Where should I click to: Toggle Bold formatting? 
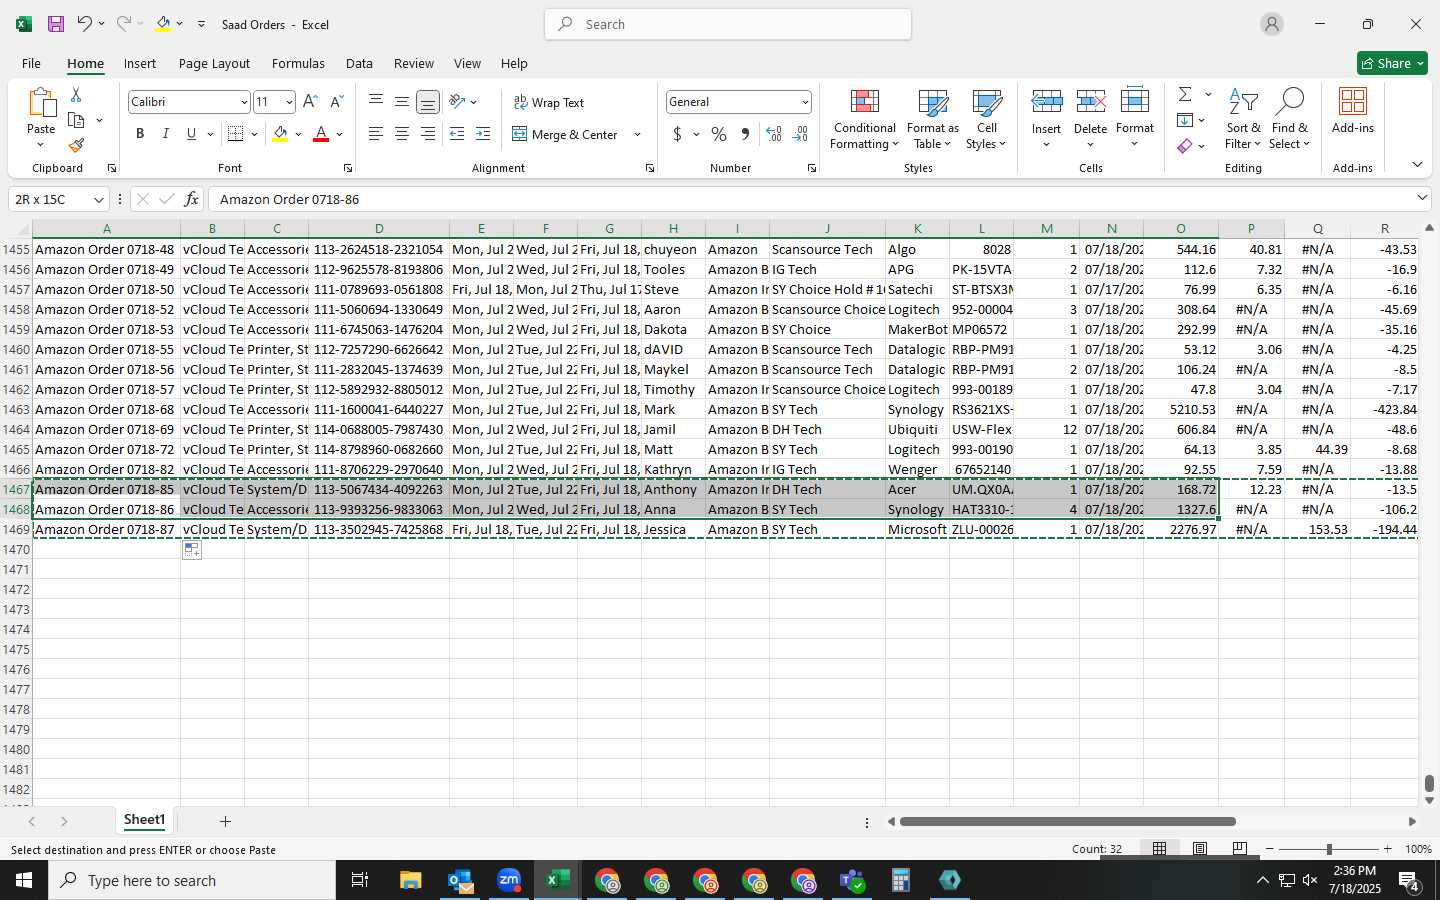[x=140, y=134]
